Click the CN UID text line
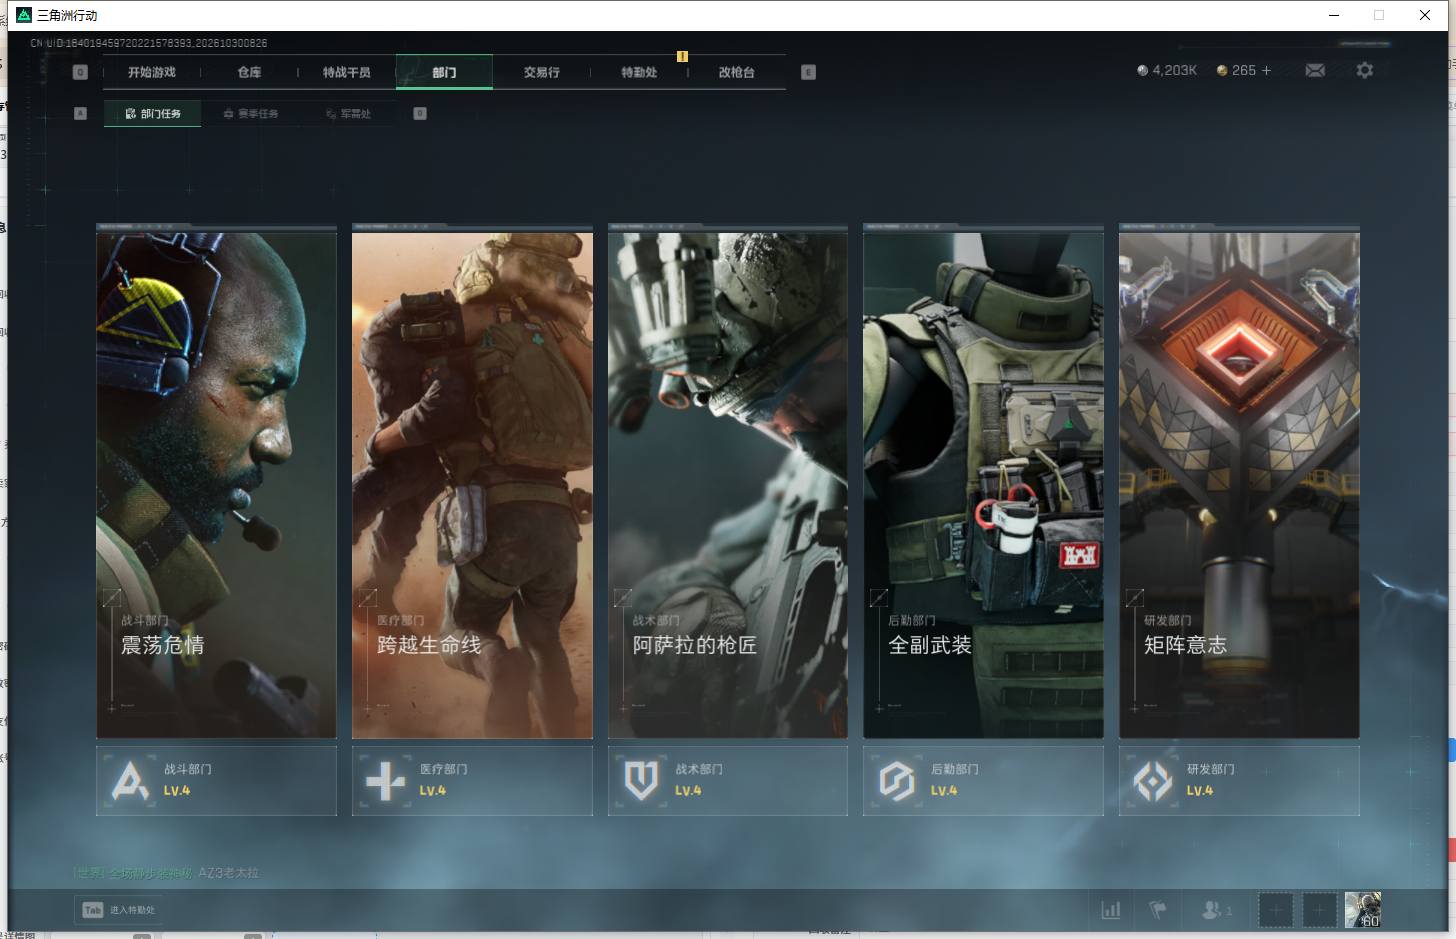The image size is (1456, 939). pos(149,43)
